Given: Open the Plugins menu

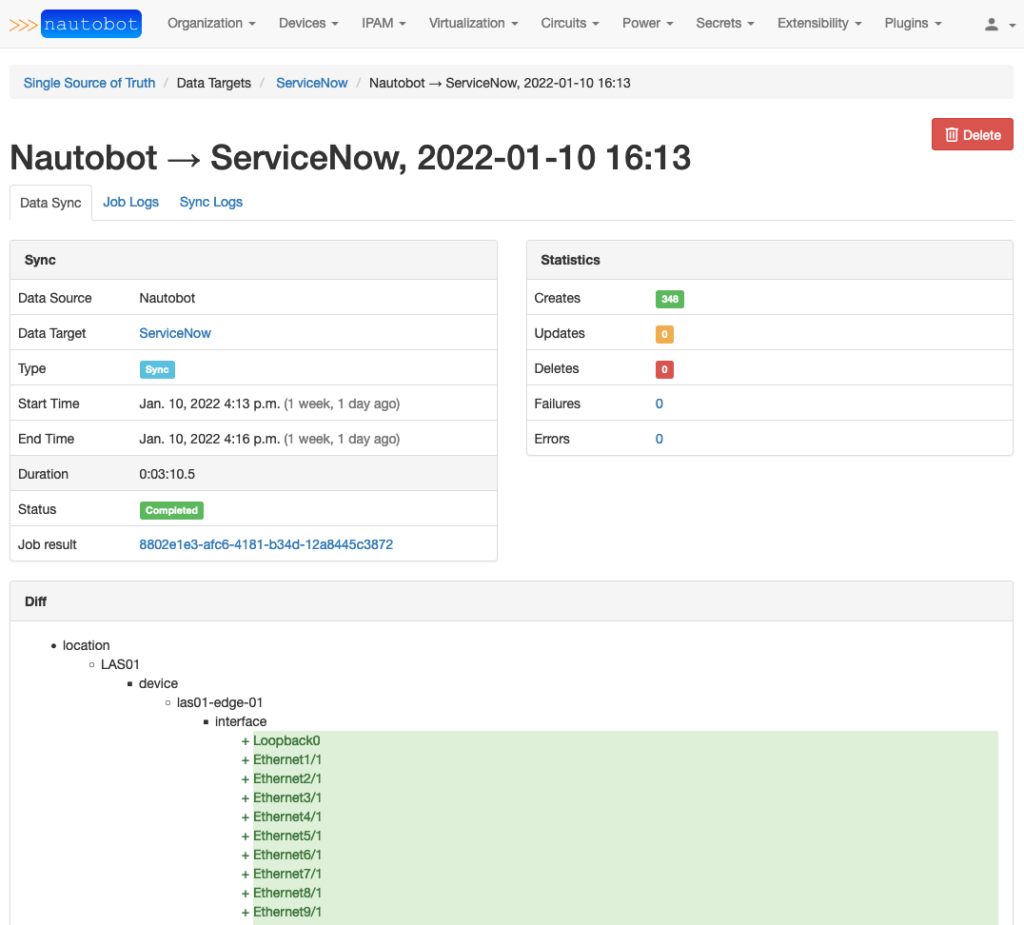Looking at the screenshot, I should click(913, 24).
